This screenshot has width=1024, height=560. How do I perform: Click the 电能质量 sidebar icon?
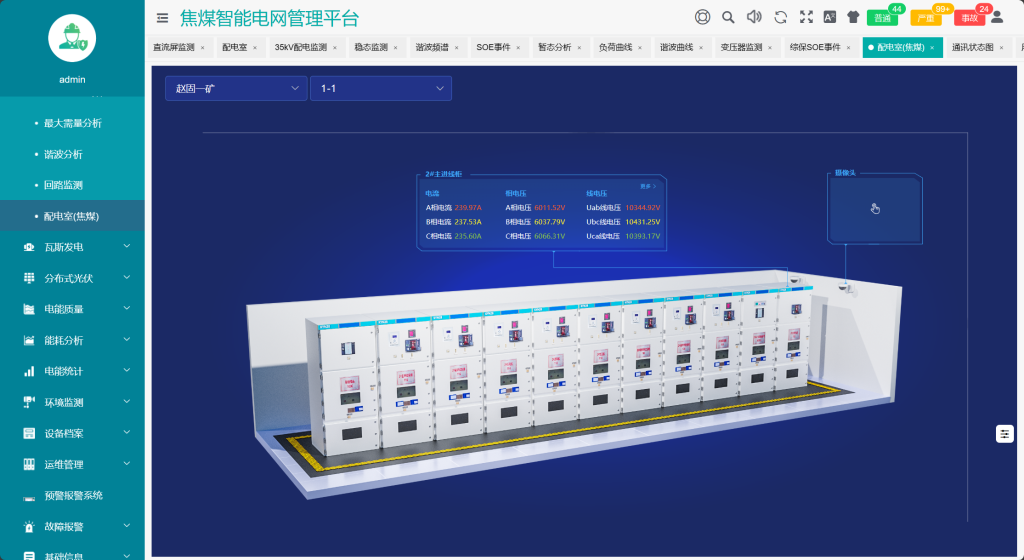pyautogui.click(x=29, y=309)
